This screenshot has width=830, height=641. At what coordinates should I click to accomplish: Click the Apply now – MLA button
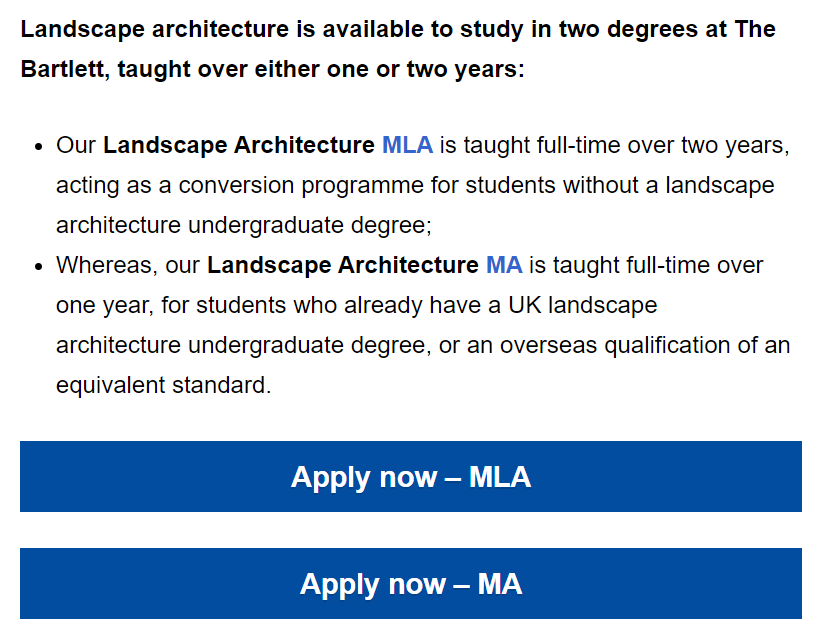[411, 476]
